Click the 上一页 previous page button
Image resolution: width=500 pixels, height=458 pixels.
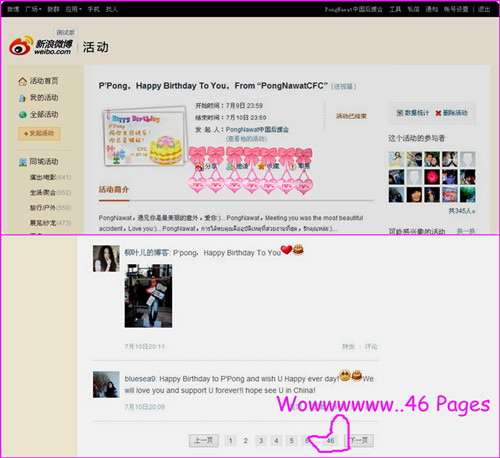coord(203,441)
